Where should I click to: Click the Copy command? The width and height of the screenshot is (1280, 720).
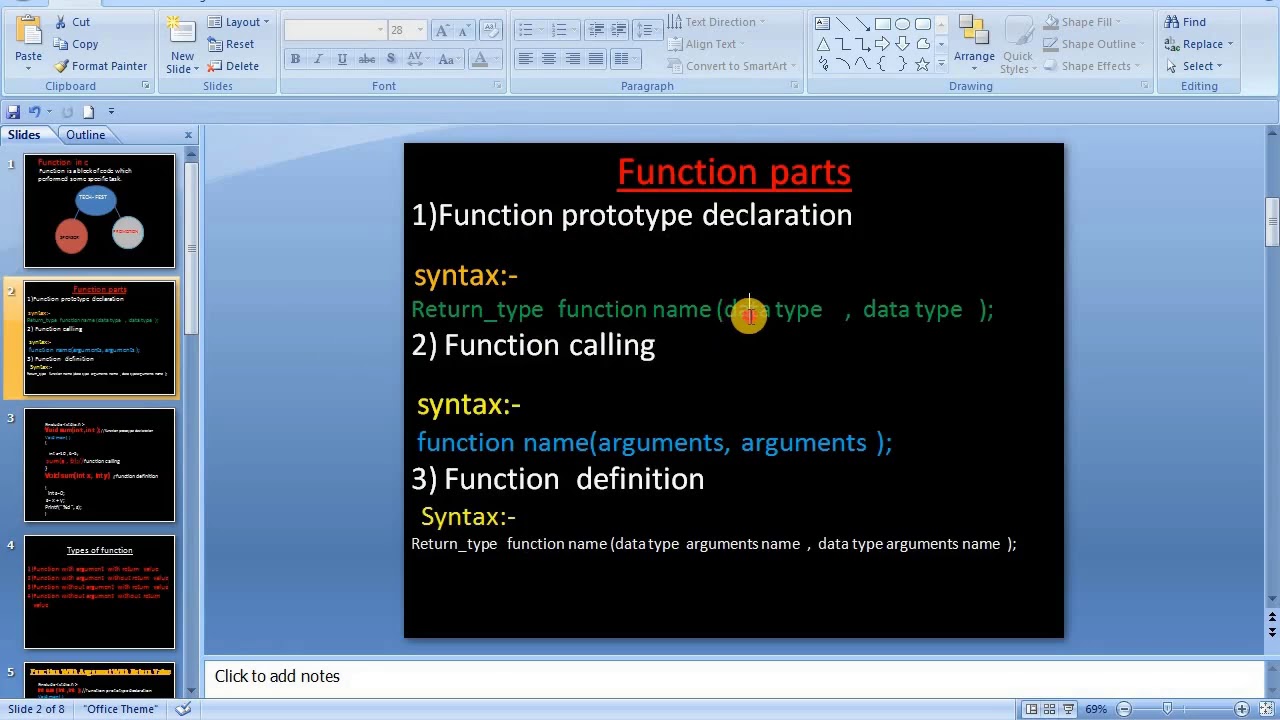pos(76,44)
